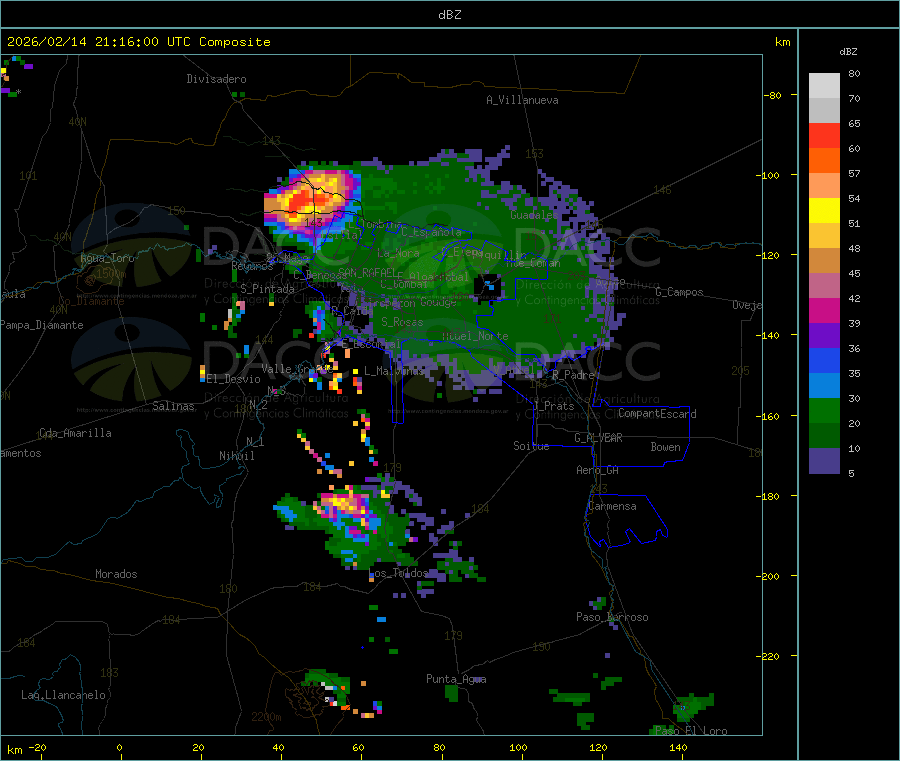Click the Guadales location label
Image resolution: width=900 pixels, height=761 pixels.
coord(534,215)
